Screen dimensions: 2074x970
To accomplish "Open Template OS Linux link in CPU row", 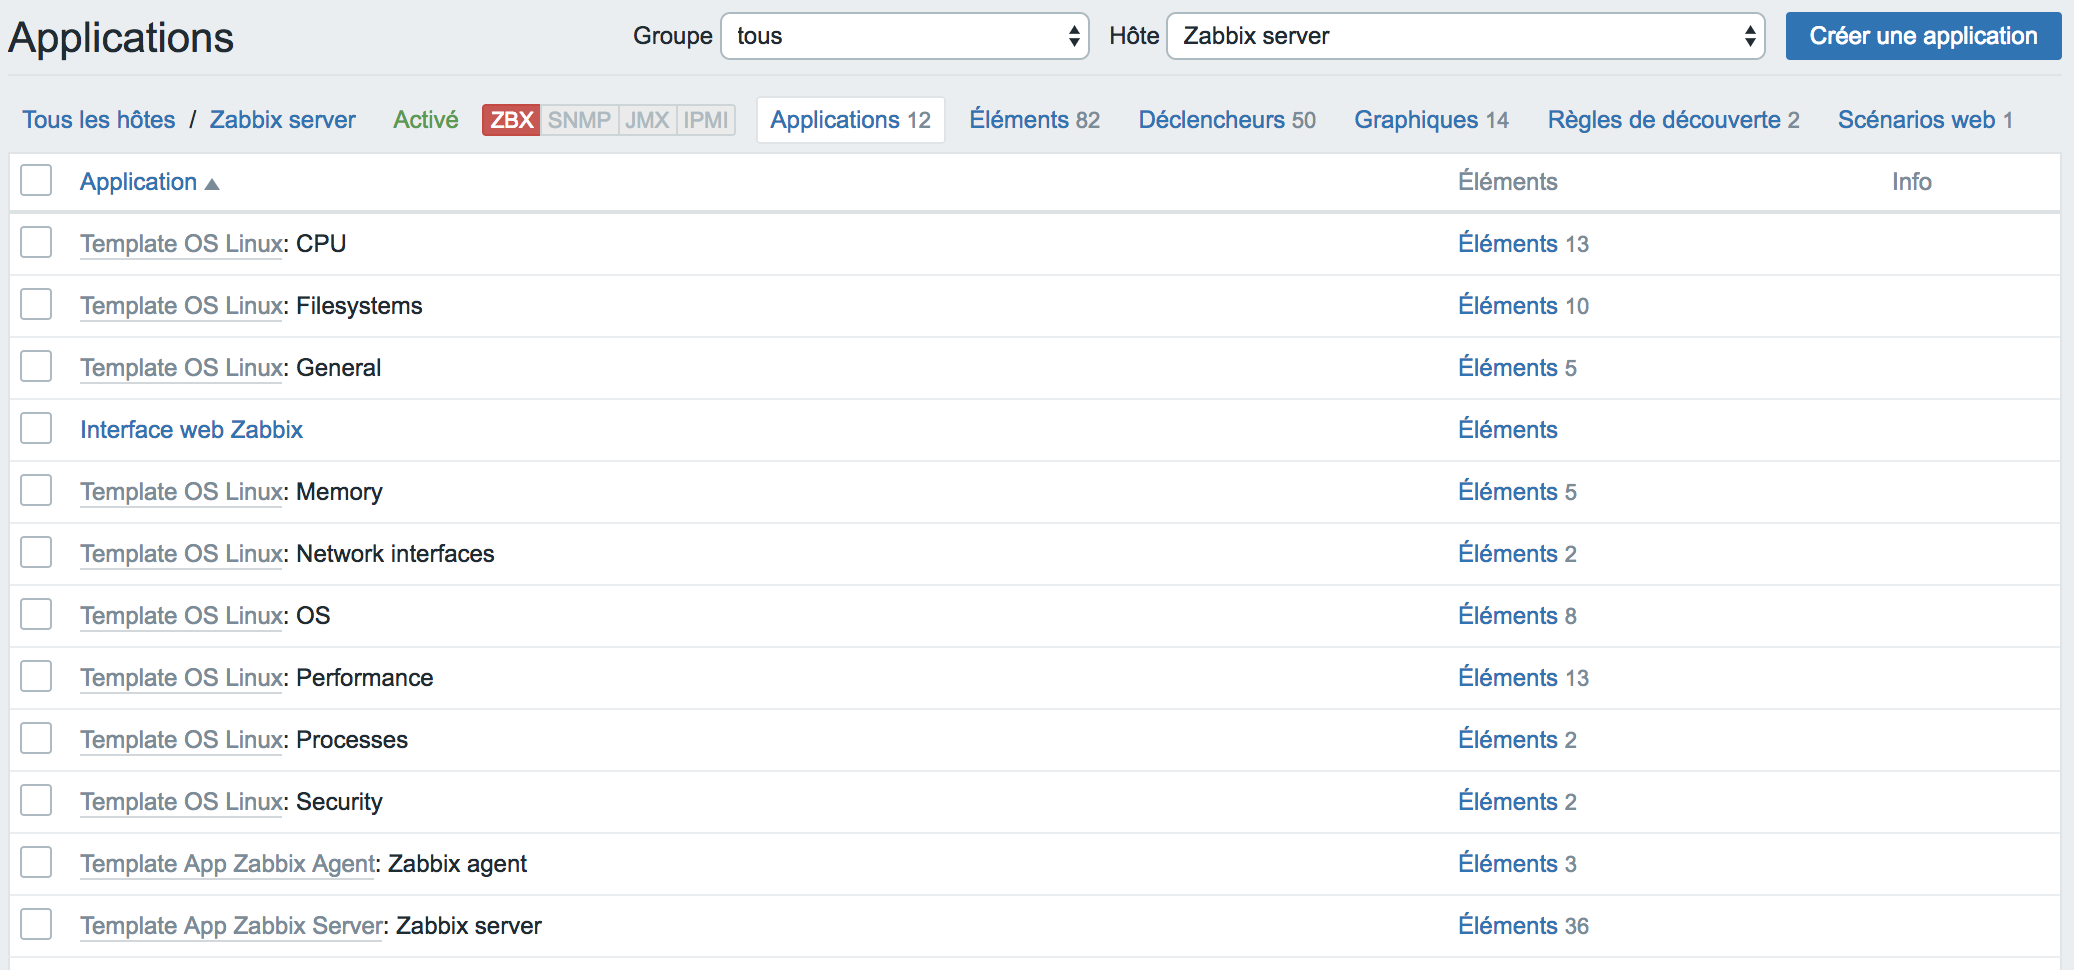I will [x=181, y=244].
